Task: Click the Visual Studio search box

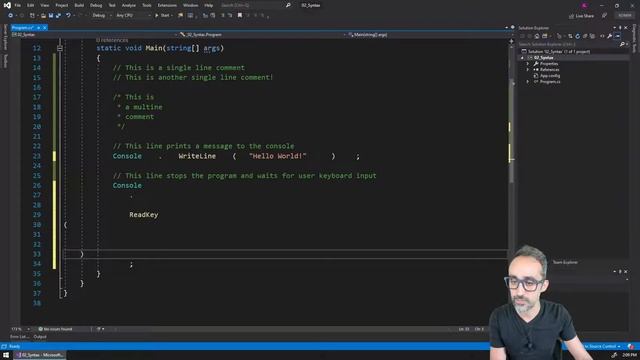Action: 255,5
